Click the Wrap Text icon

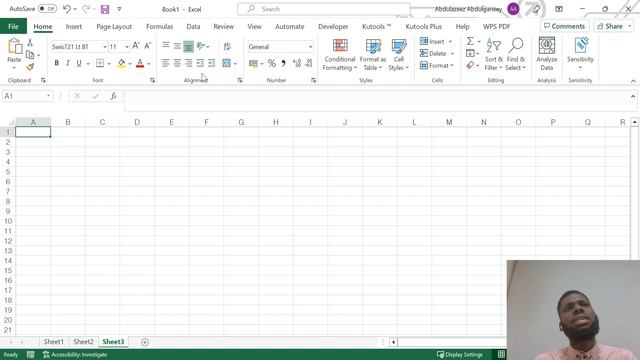coord(227,46)
